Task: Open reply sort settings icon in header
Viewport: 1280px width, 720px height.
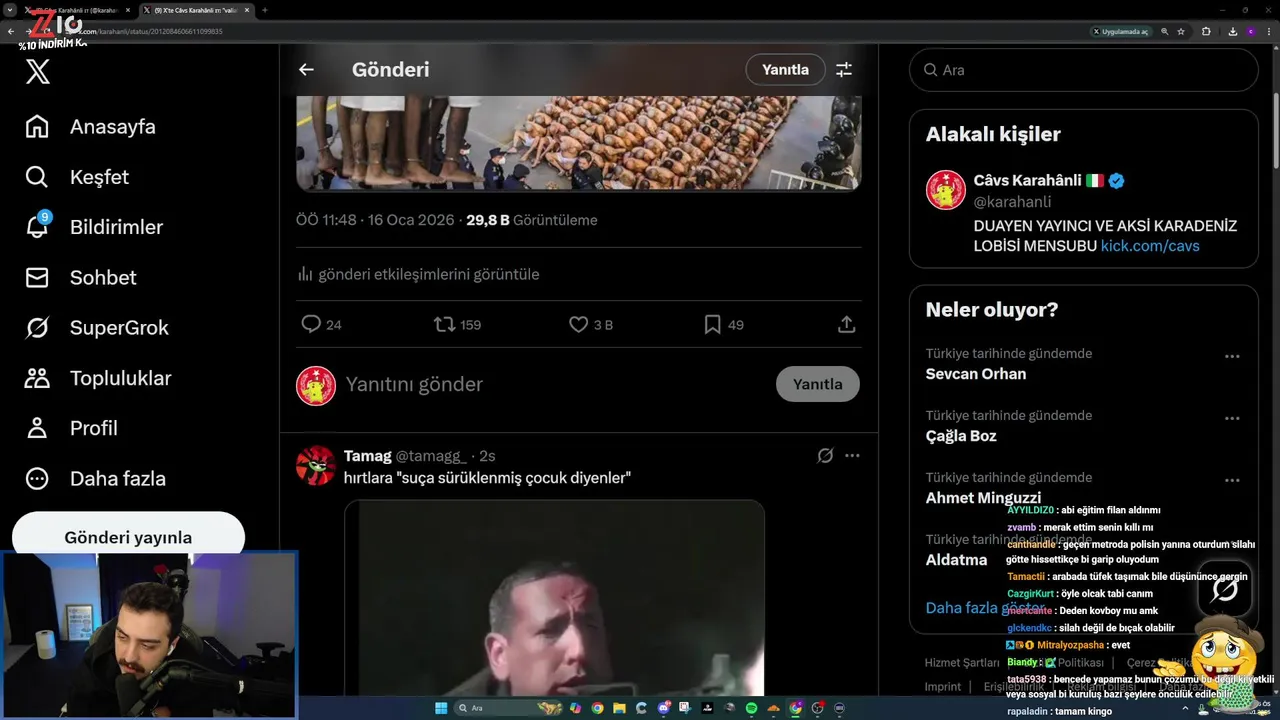Action: (844, 70)
